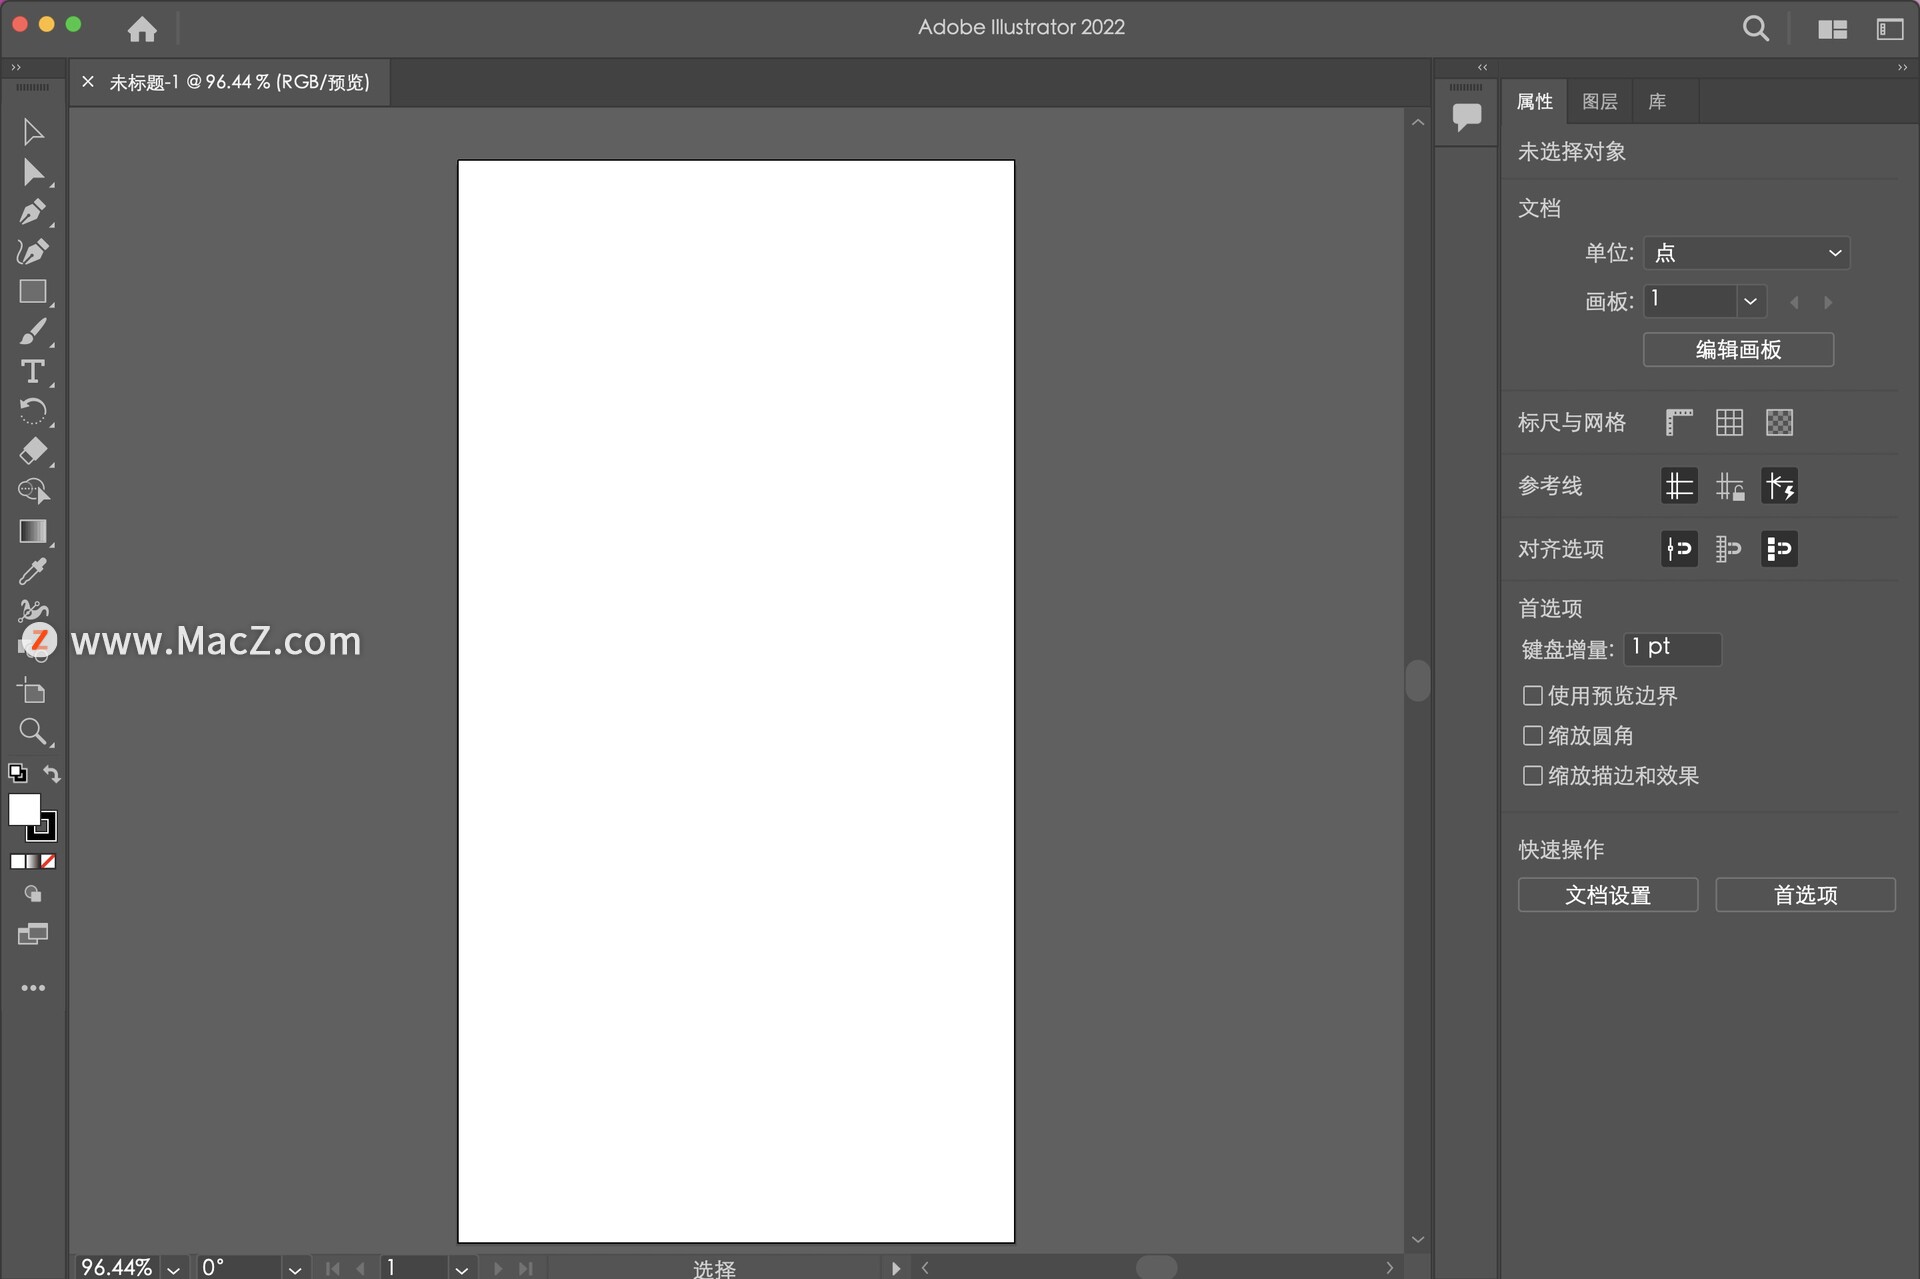The height and width of the screenshot is (1279, 1920).
Task: Activate the Zoom tool
Action: click(32, 732)
